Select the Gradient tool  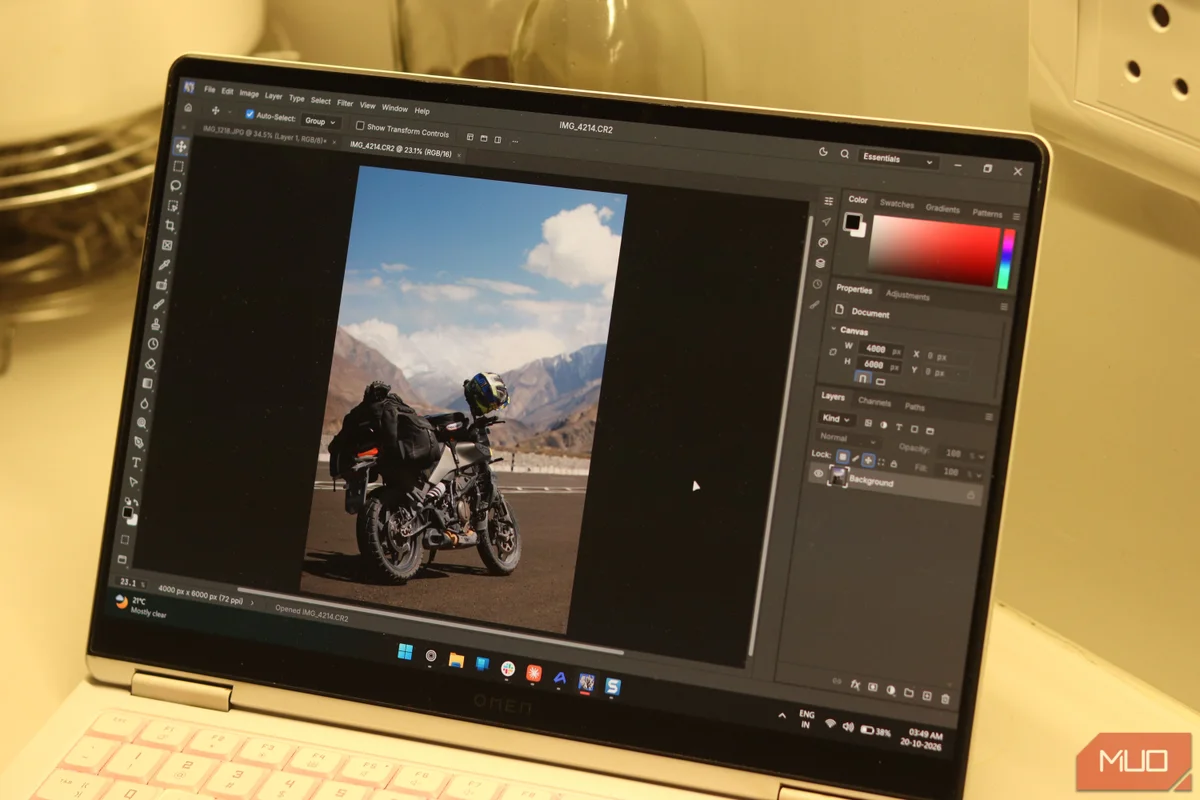click(147, 383)
